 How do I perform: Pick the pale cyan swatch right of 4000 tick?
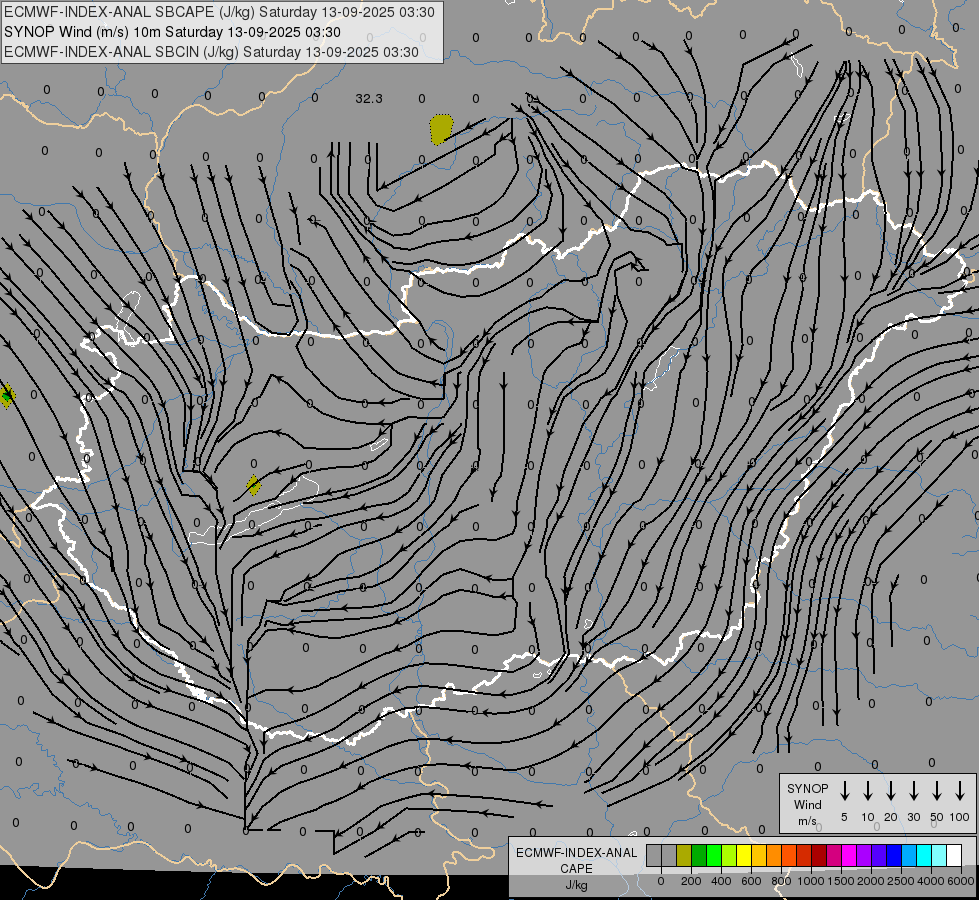(940, 855)
